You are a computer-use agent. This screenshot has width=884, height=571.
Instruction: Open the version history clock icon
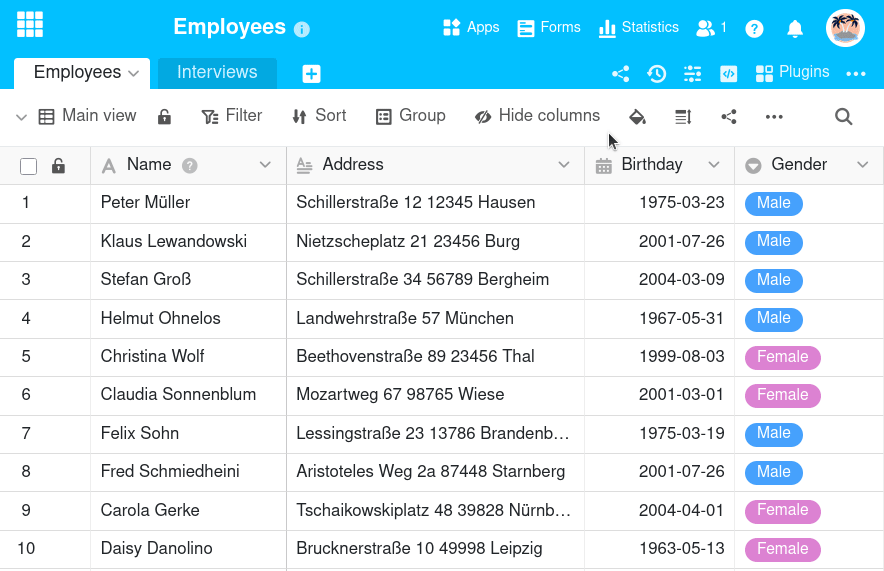(657, 73)
